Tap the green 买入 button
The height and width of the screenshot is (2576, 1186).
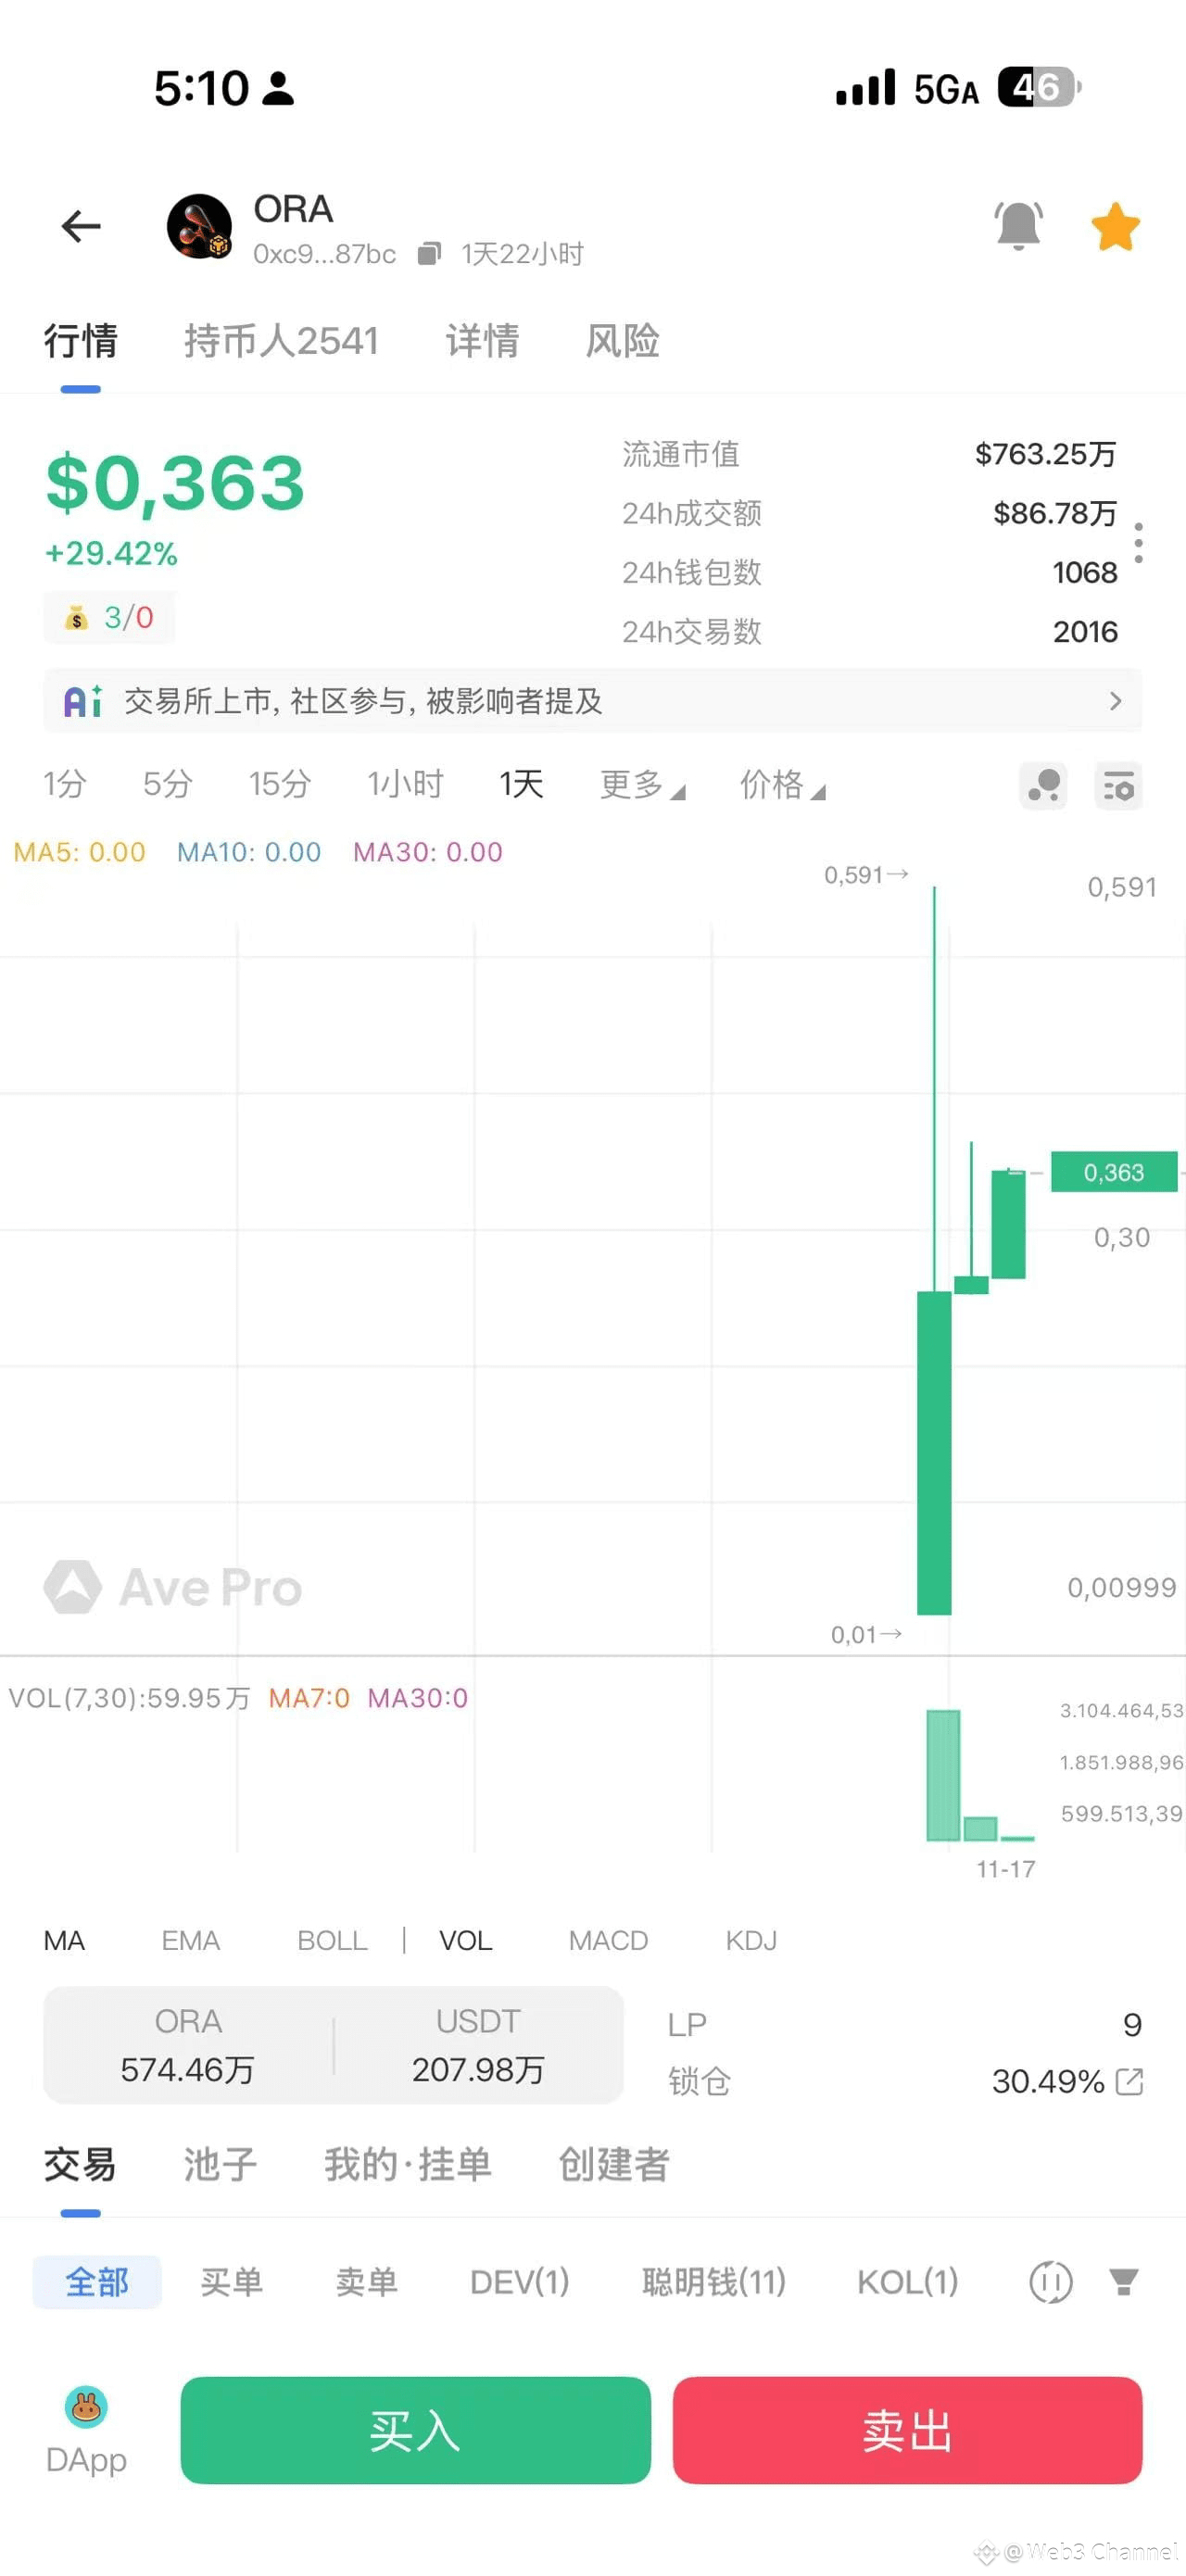tap(415, 2430)
